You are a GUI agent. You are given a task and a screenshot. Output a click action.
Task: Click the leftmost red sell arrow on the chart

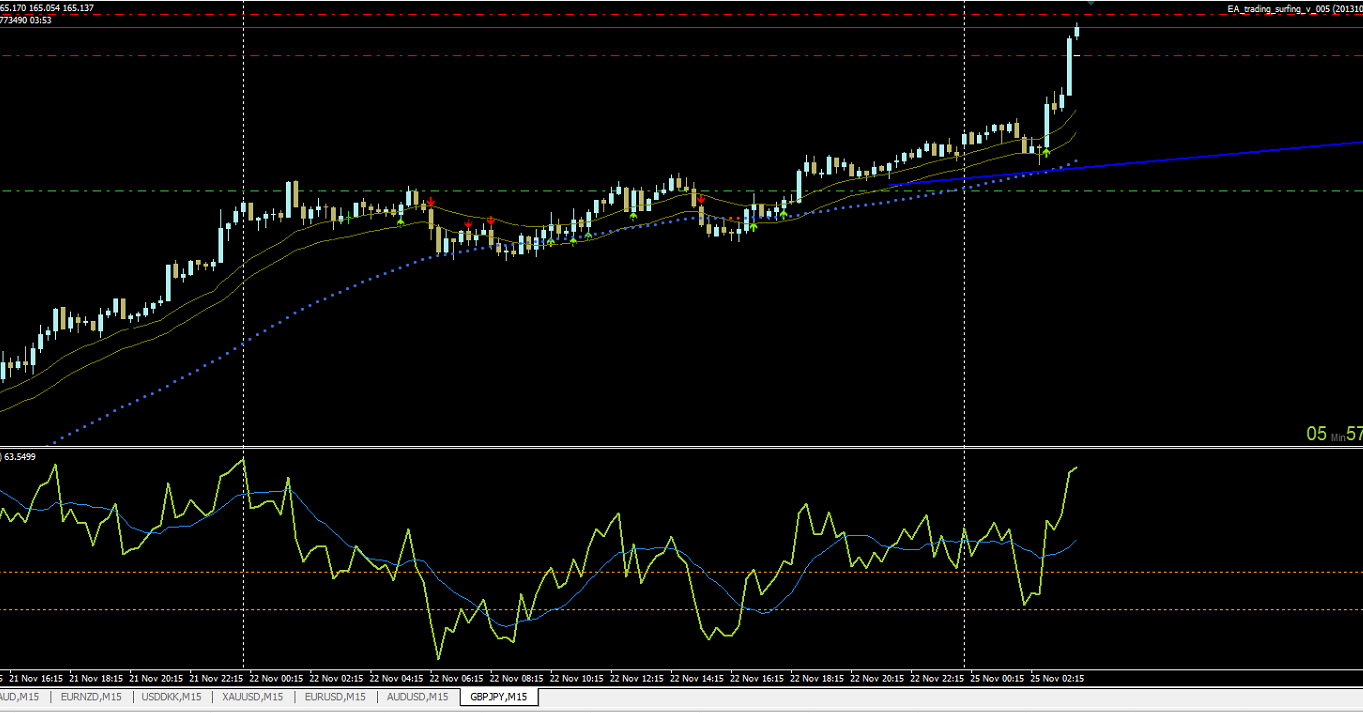click(431, 203)
